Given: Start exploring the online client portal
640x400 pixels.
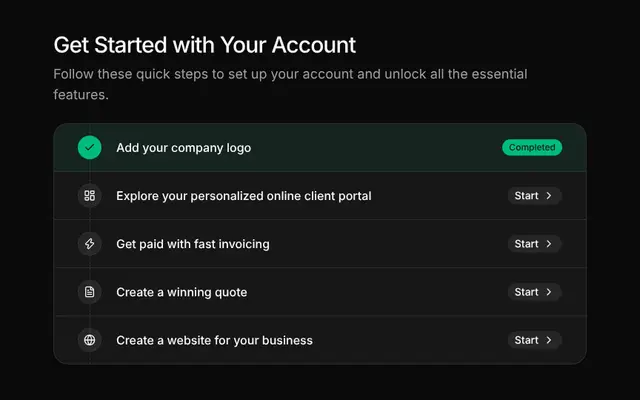Looking at the screenshot, I should point(534,196).
